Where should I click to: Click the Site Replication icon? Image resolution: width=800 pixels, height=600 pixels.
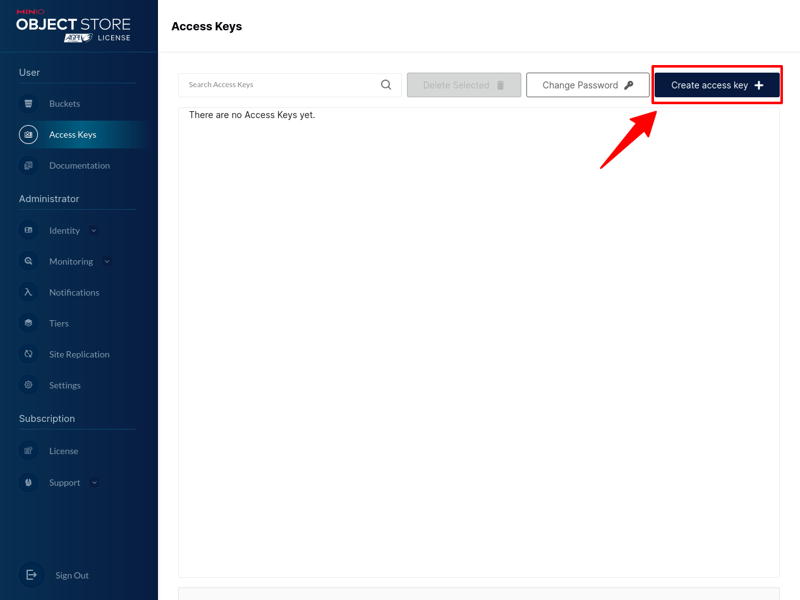coord(28,355)
